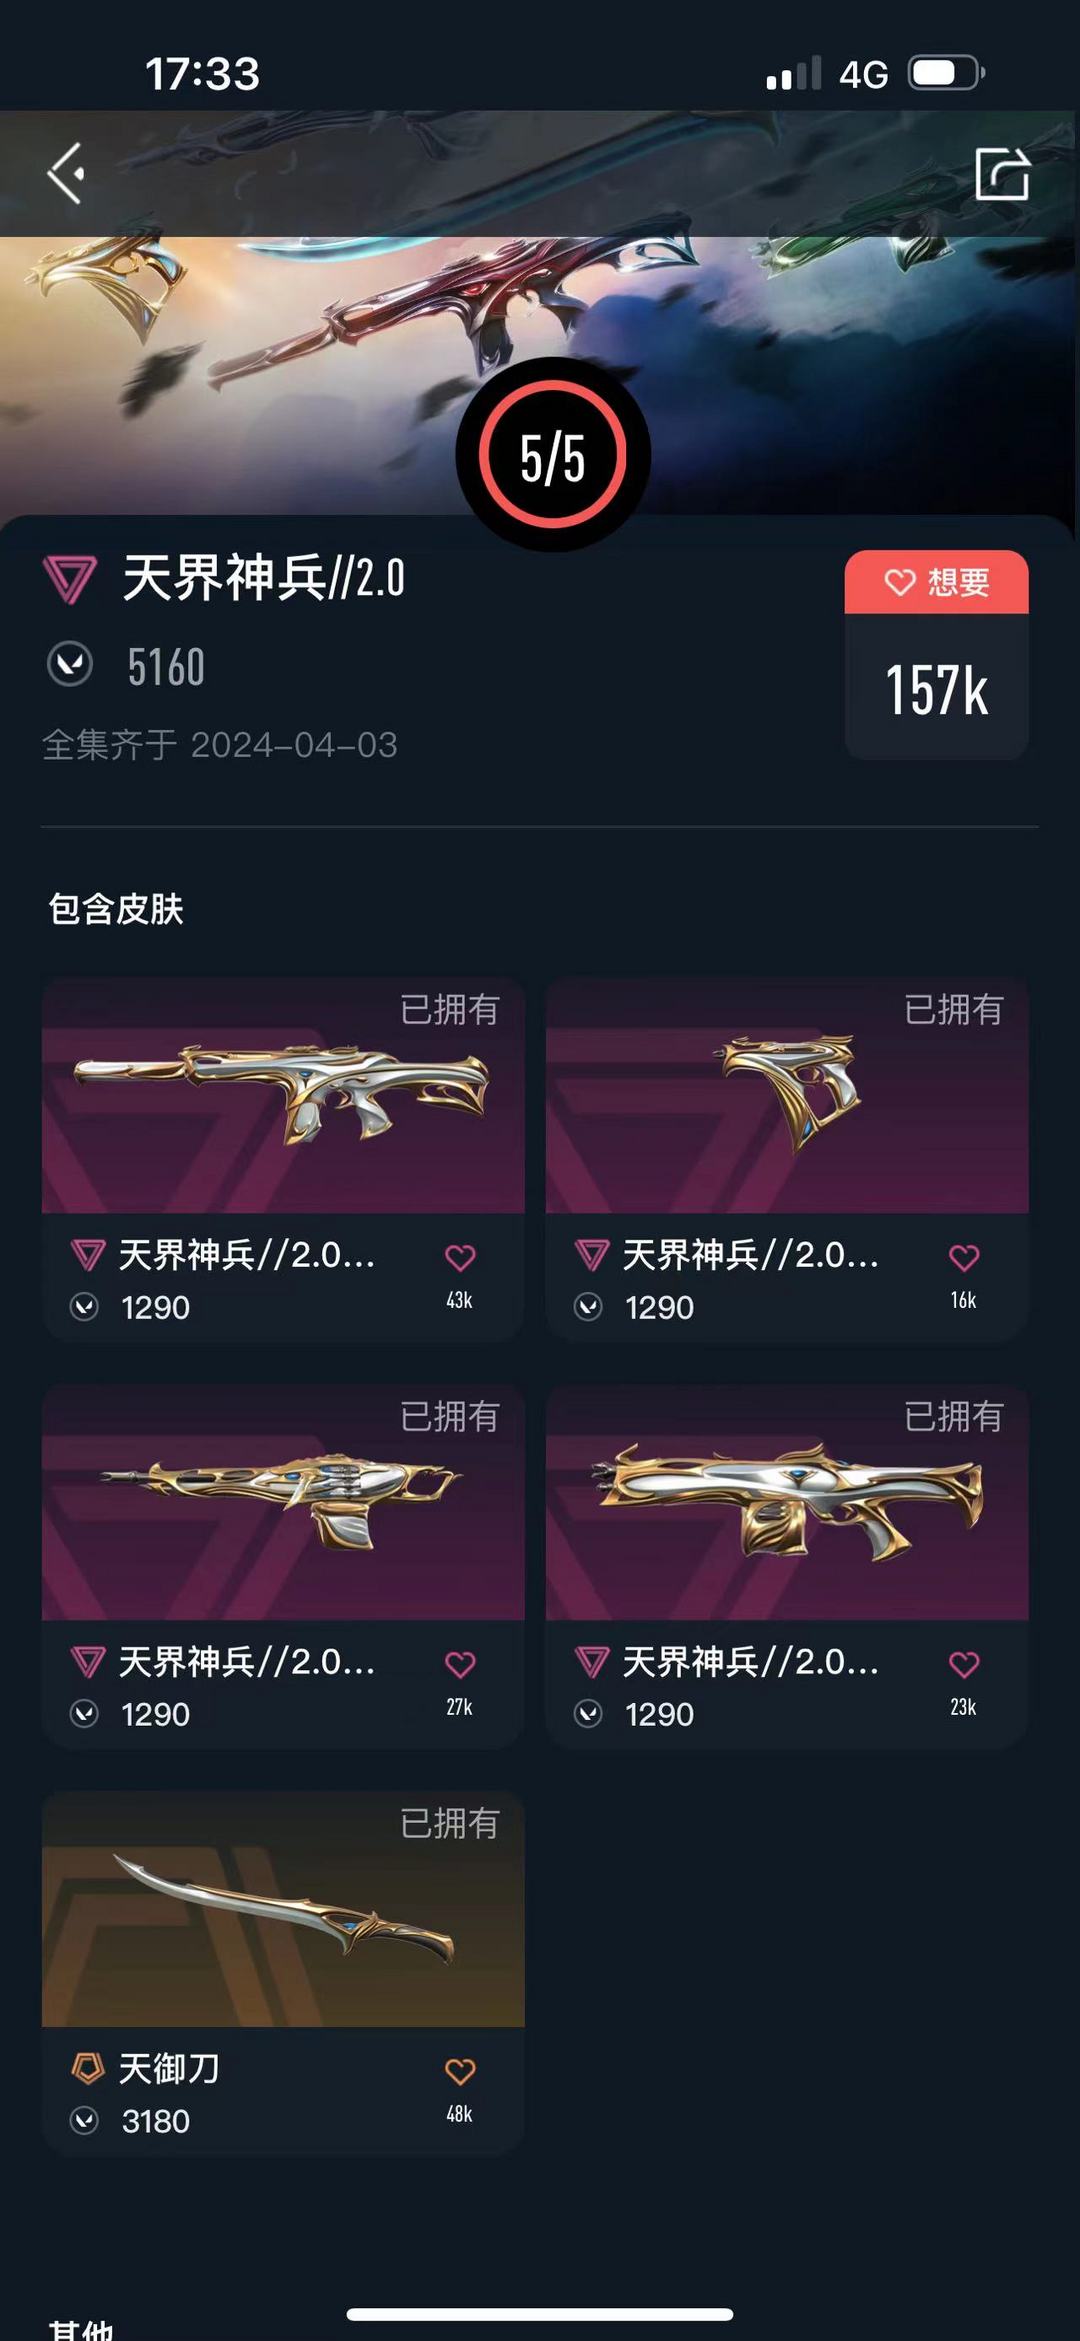This screenshot has height=2341, width=1080.
Task: Like the skin with 27k hearts
Action: [460, 1665]
